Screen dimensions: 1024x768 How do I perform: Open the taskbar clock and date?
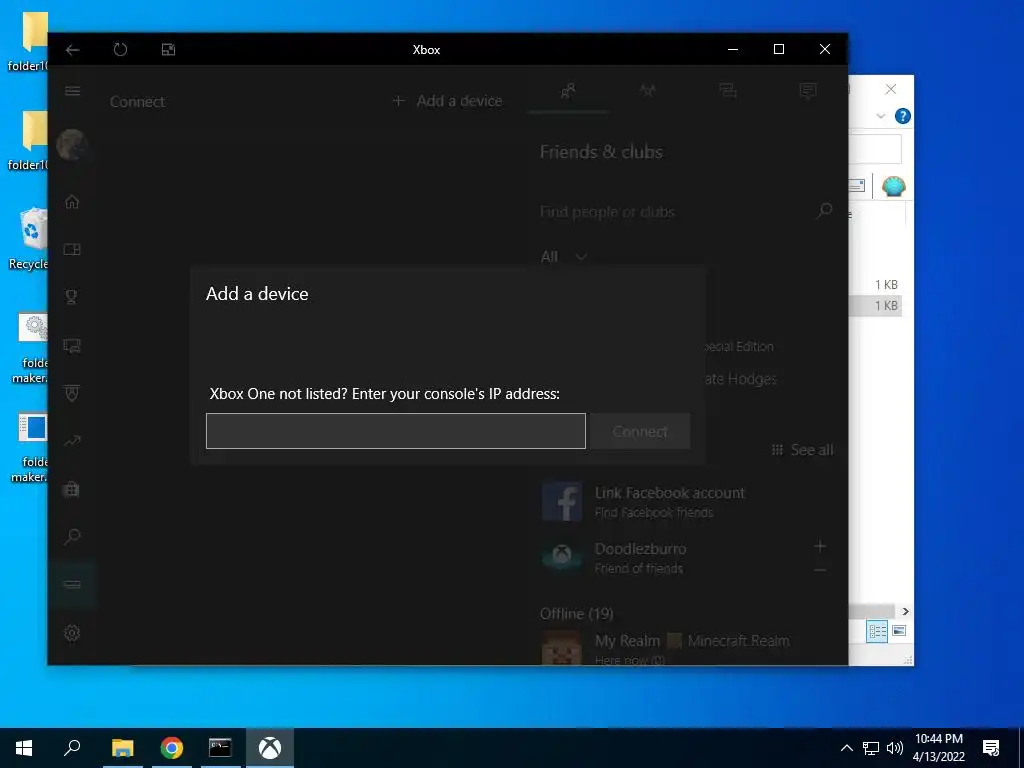point(938,748)
